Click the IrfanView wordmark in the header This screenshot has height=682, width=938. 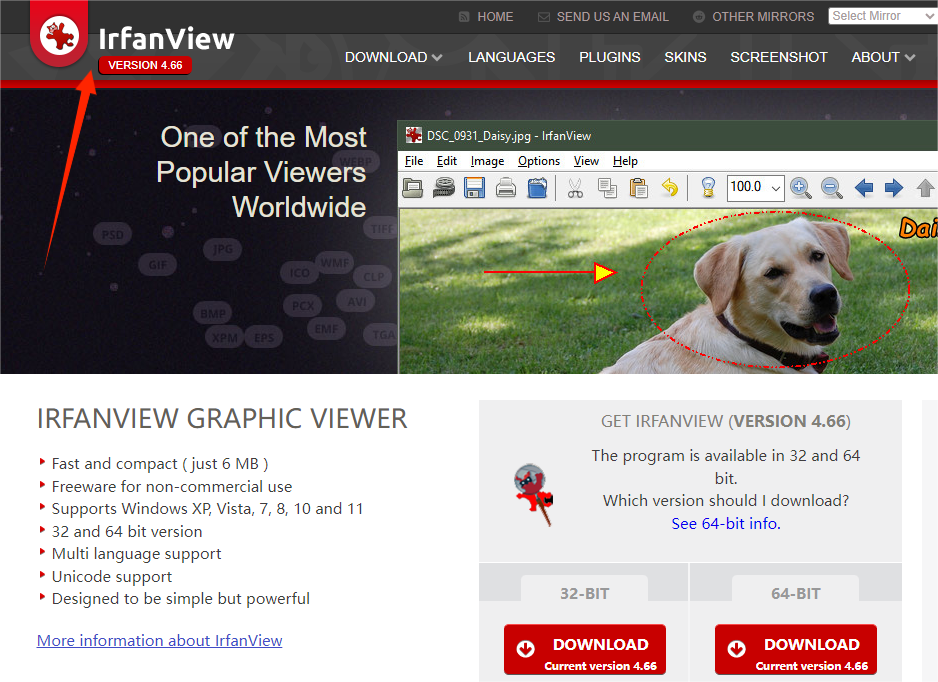166,39
